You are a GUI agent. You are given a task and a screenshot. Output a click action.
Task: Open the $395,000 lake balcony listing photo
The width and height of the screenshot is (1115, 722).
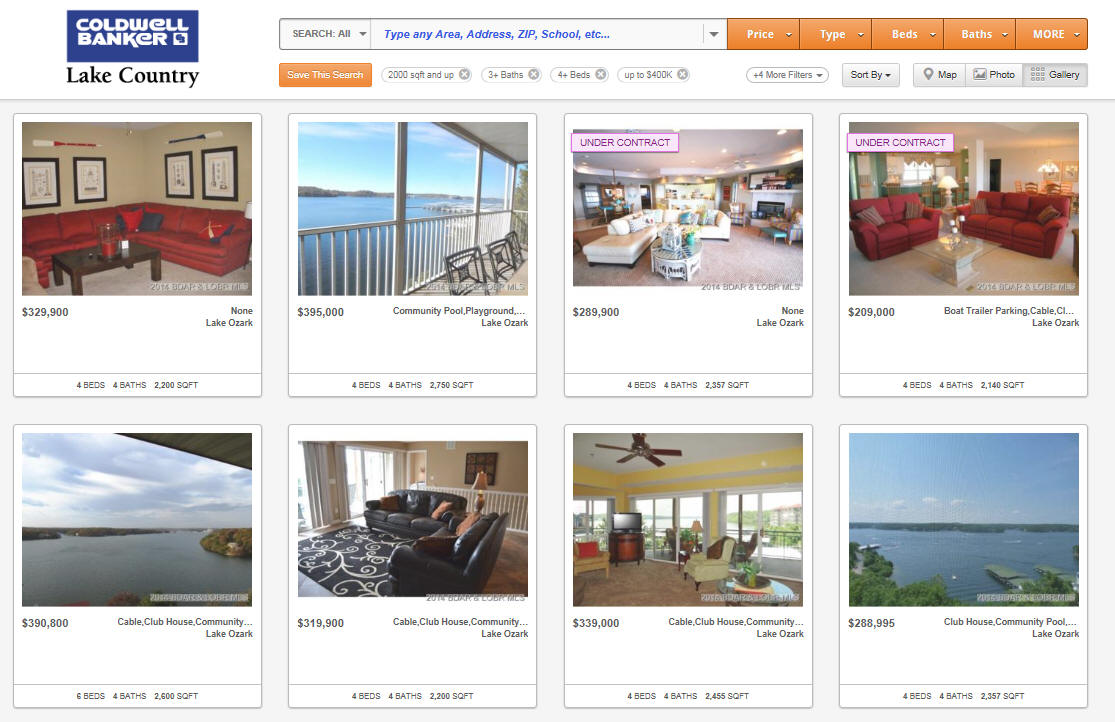(412, 208)
